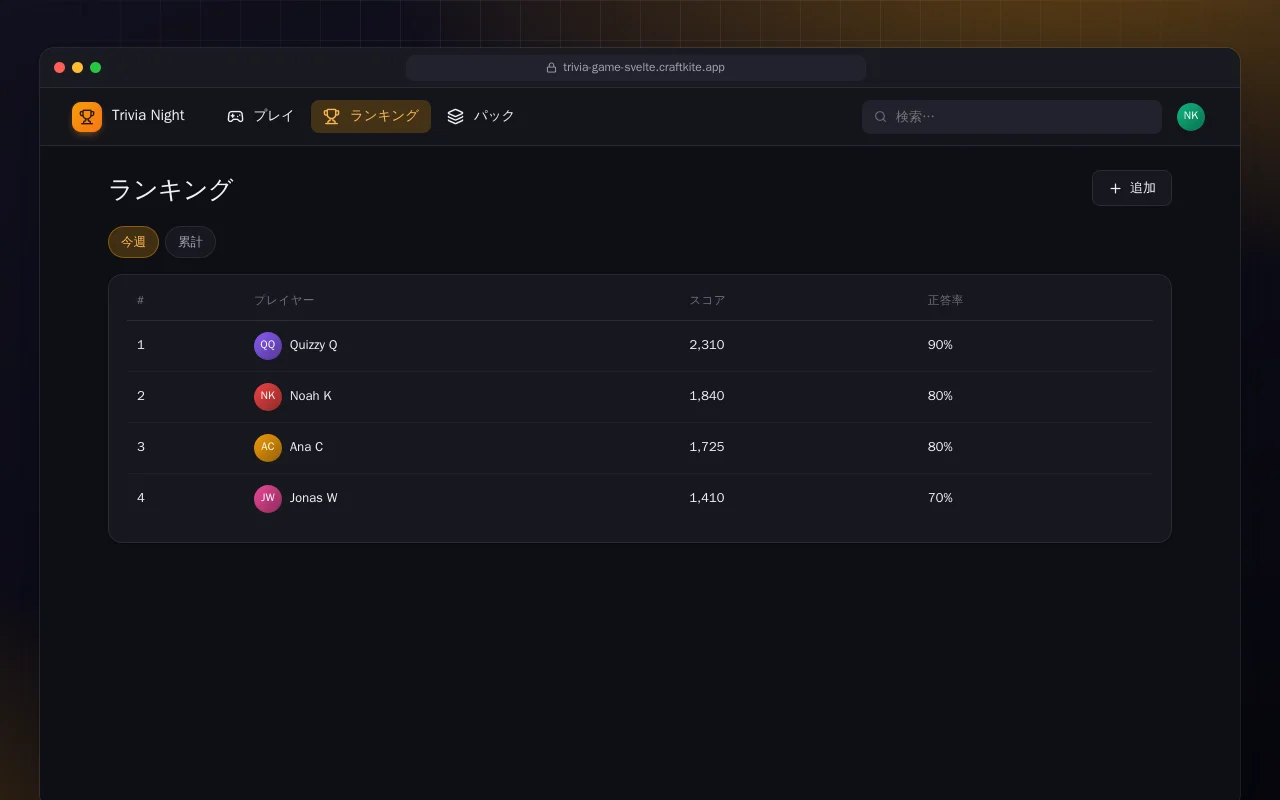
Task: Click Quizzy Q's QQ avatar
Action: (268, 345)
